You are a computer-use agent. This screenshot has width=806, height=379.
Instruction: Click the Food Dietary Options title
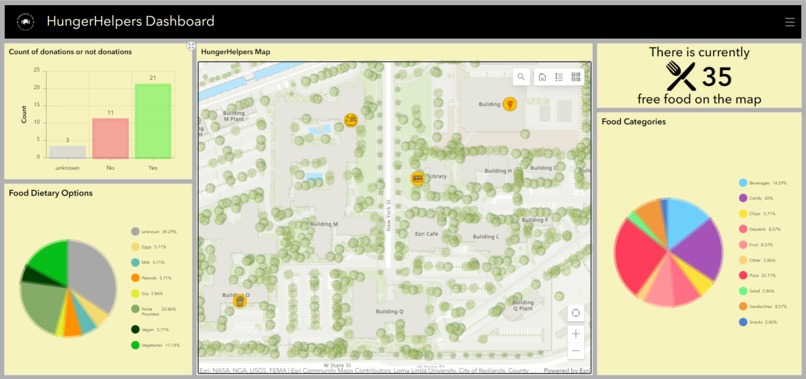pos(50,193)
